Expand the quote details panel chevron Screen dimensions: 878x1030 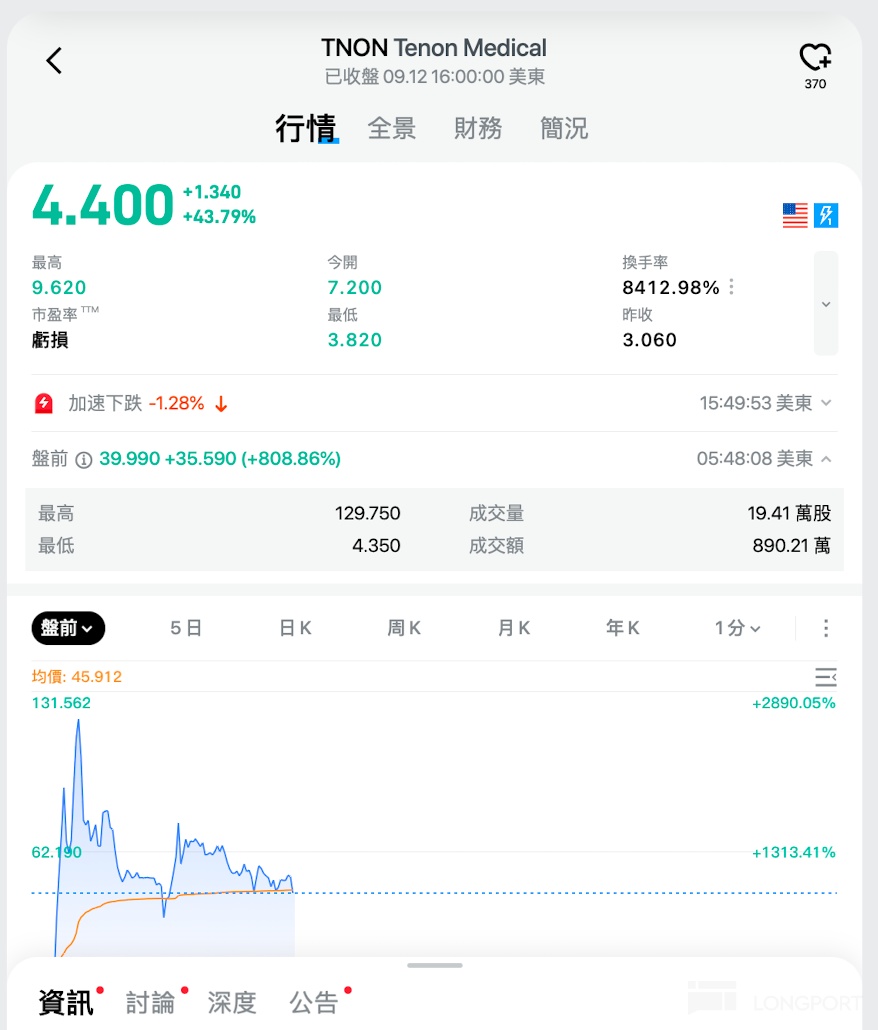coord(826,303)
